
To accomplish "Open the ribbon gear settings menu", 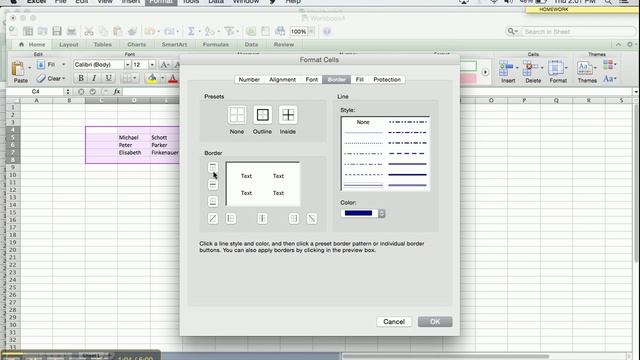I will coord(630,44).
